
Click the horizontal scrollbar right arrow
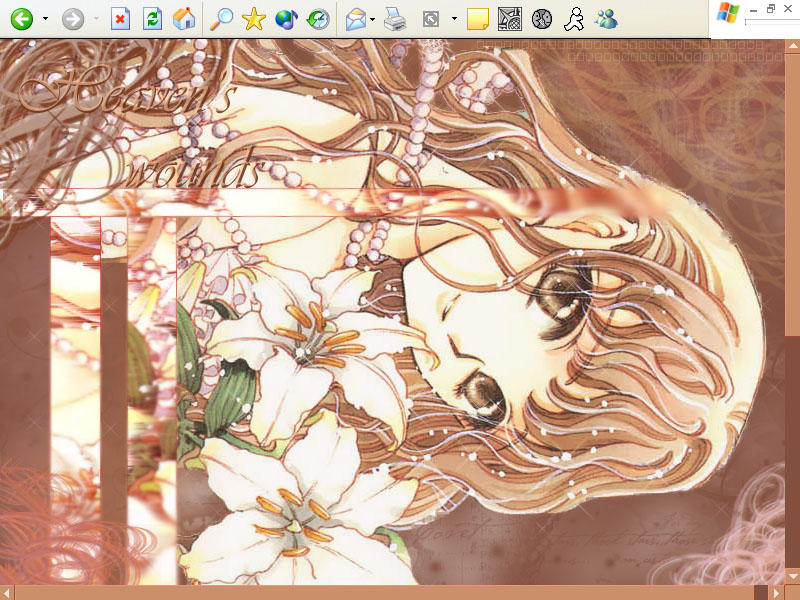tap(777, 593)
